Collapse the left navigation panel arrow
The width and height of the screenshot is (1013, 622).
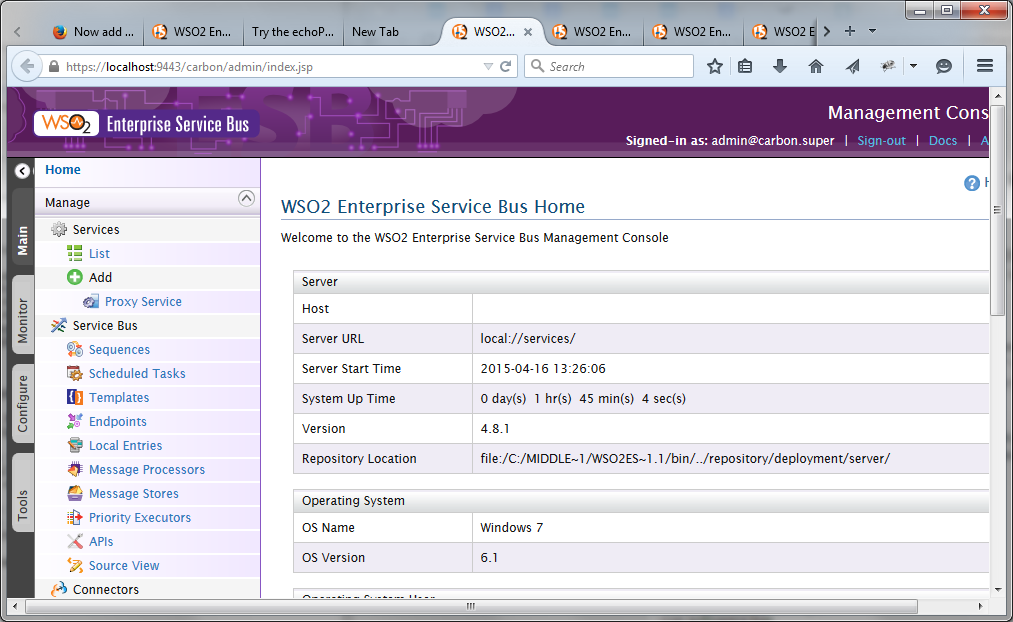22,171
